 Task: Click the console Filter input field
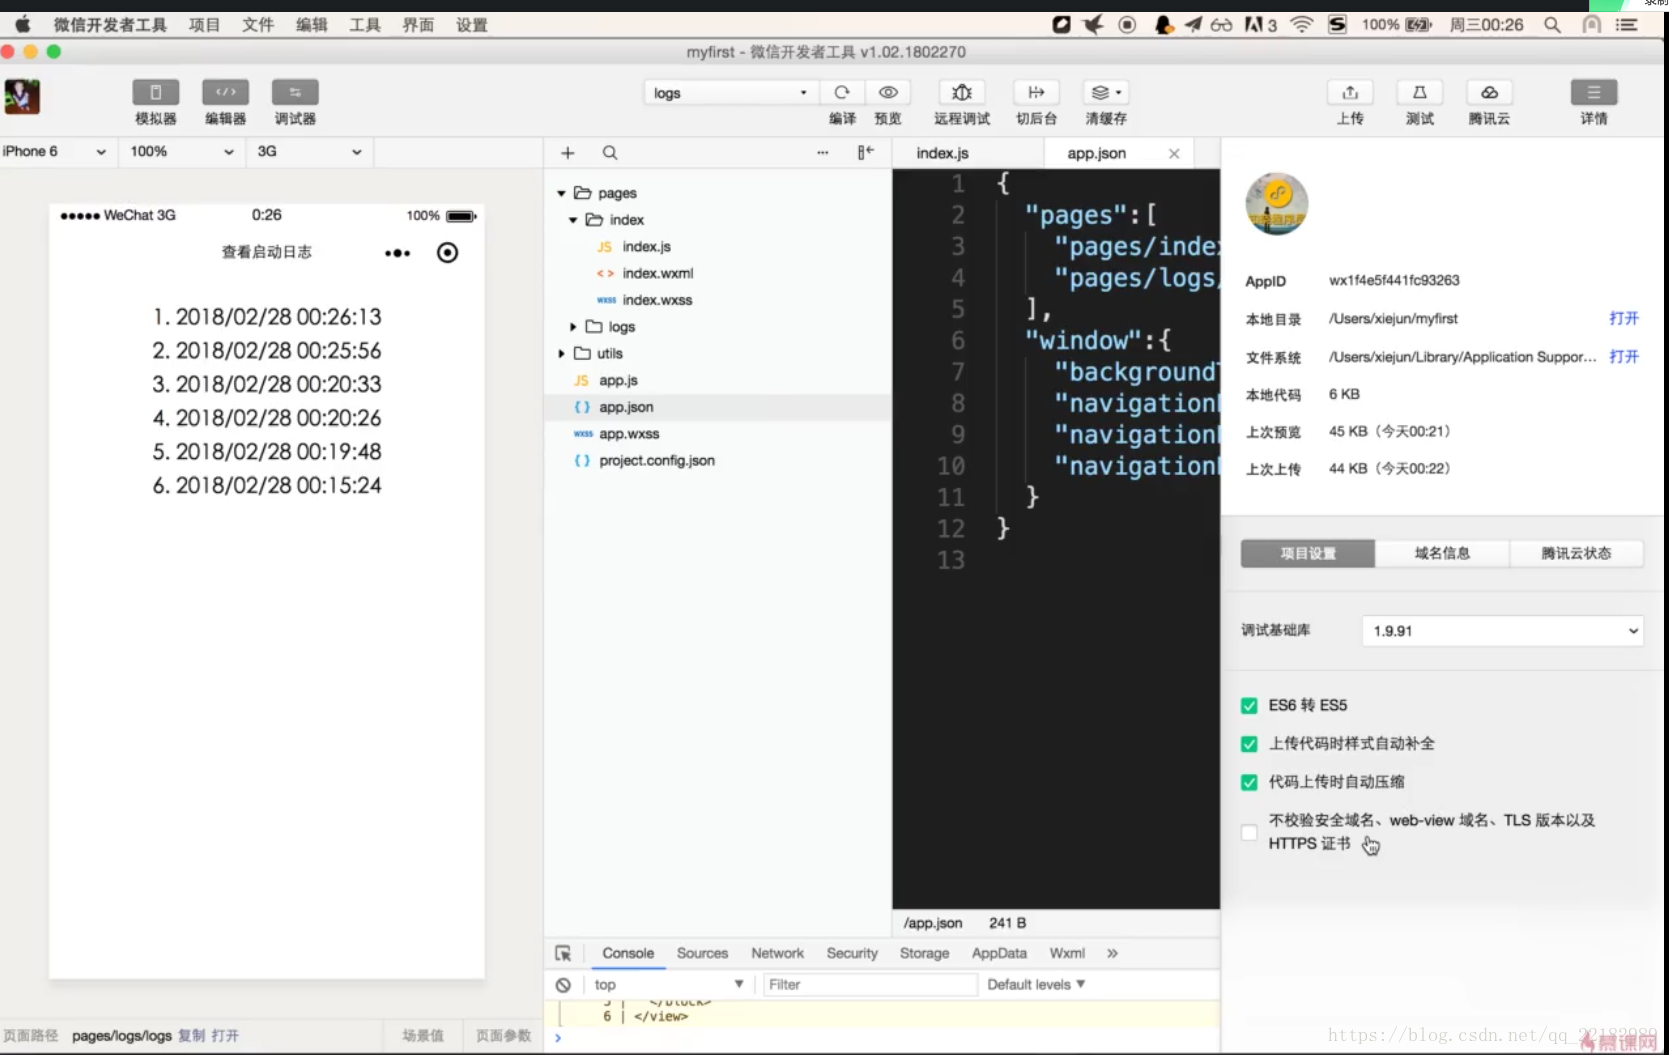pyautogui.click(x=870, y=985)
